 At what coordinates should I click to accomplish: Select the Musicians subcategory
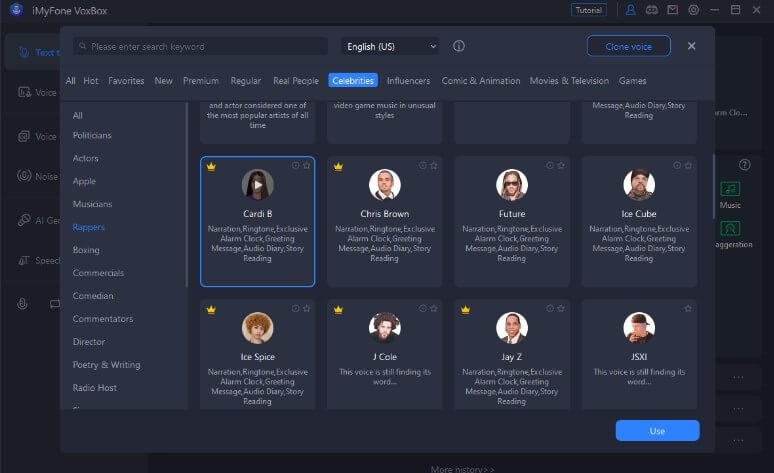(x=92, y=204)
